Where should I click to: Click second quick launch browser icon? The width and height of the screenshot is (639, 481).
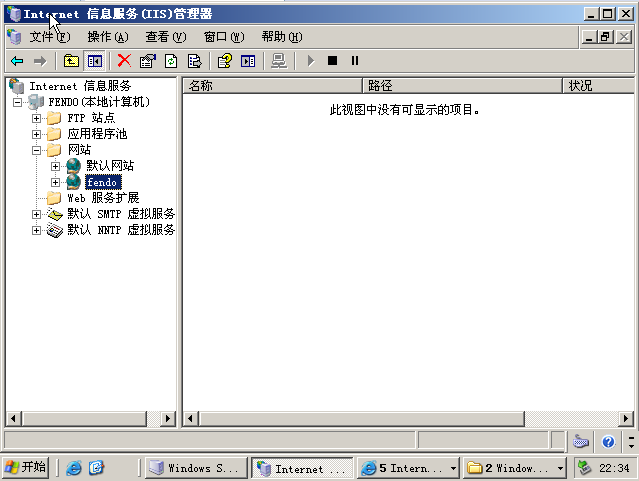point(96,468)
